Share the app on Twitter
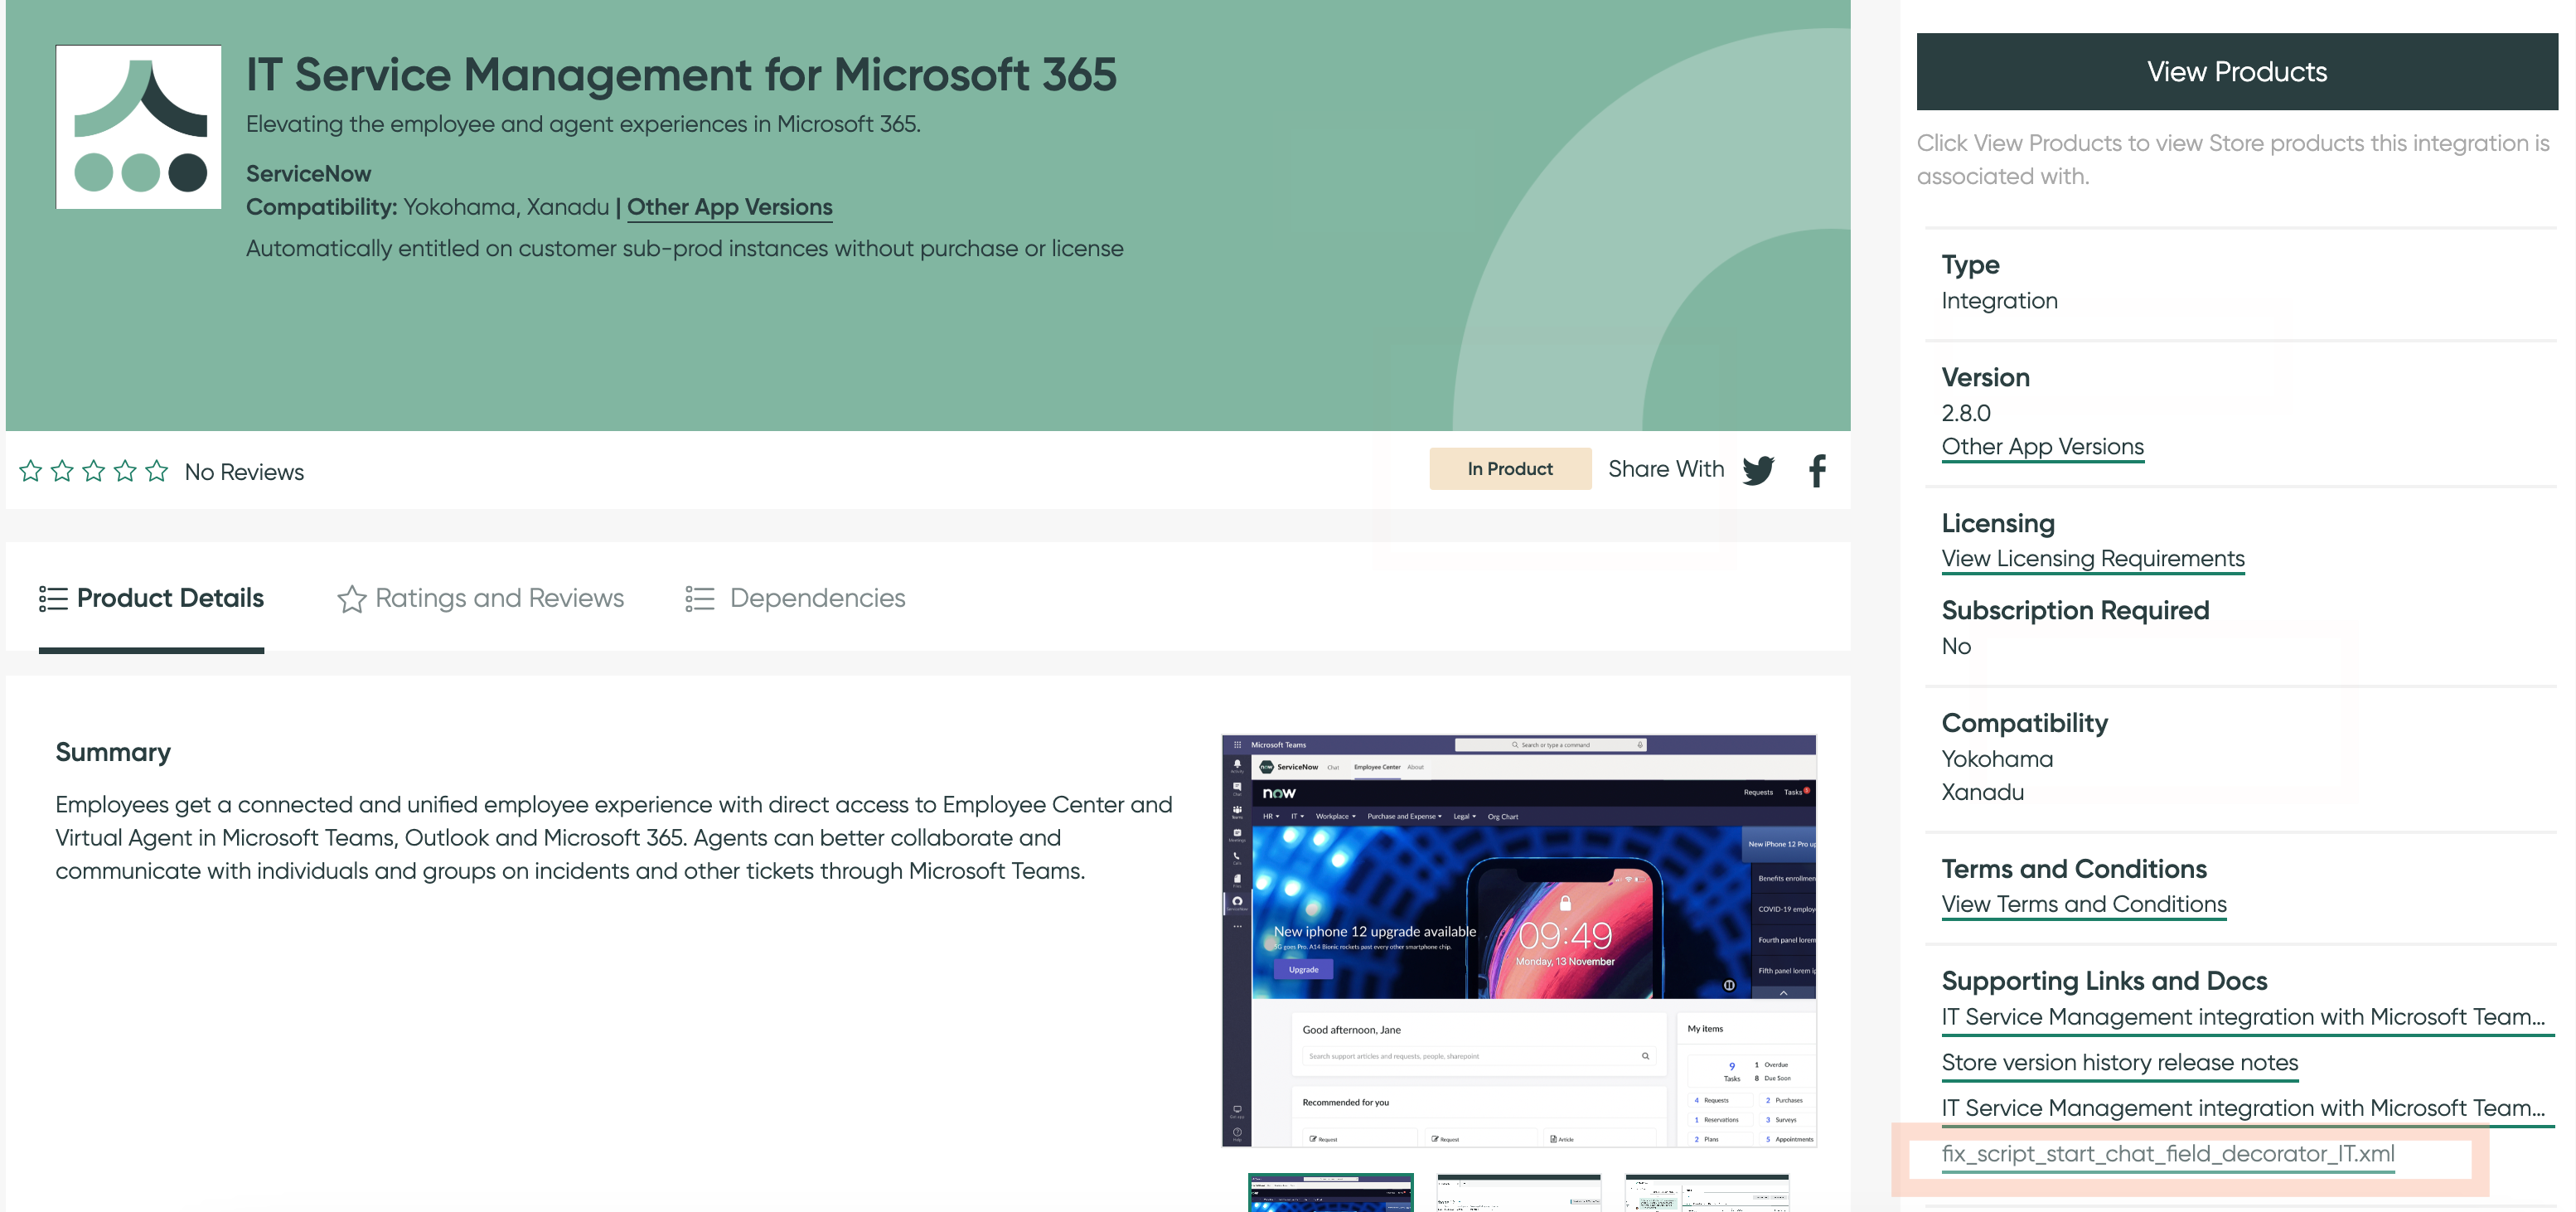The image size is (2576, 1212). (1758, 470)
